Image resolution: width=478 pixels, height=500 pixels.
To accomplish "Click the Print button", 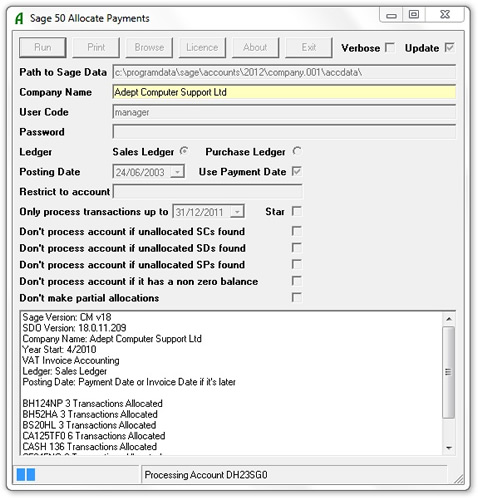I will pos(96,47).
